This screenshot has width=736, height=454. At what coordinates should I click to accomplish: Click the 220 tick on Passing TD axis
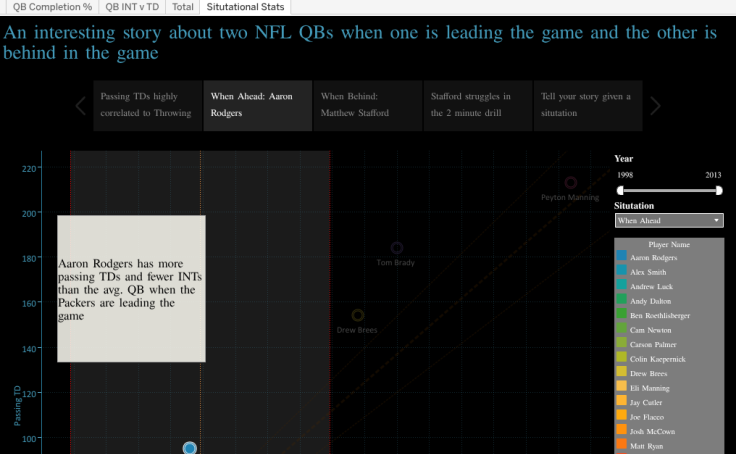[29, 169]
